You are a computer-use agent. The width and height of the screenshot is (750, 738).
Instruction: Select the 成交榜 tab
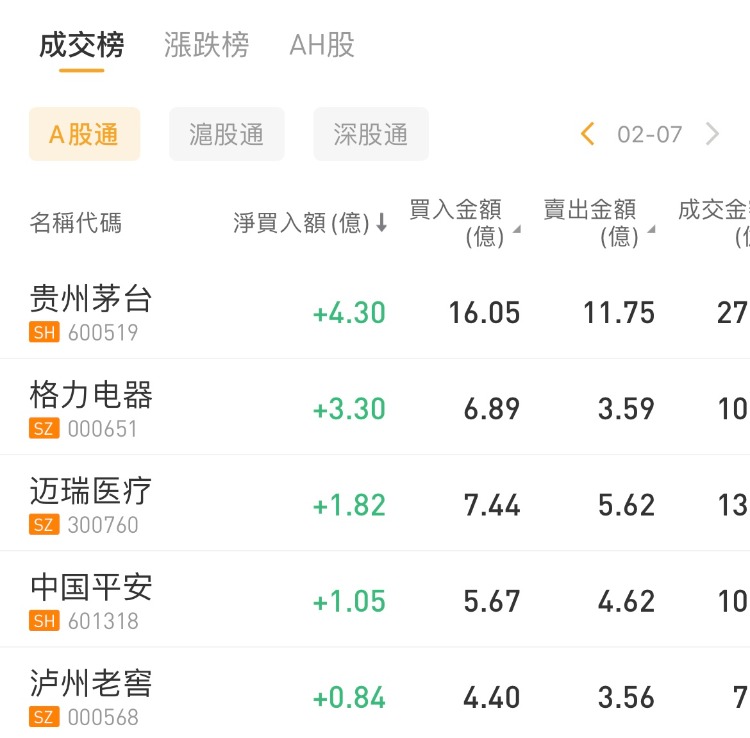pyautogui.click(x=82, y=46)
